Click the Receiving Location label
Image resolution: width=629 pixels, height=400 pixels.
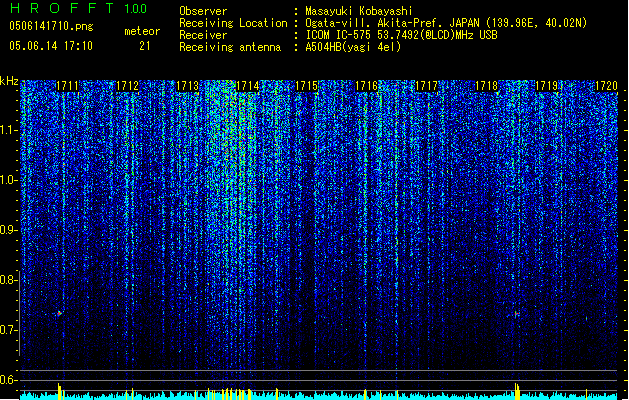(233, 23)
